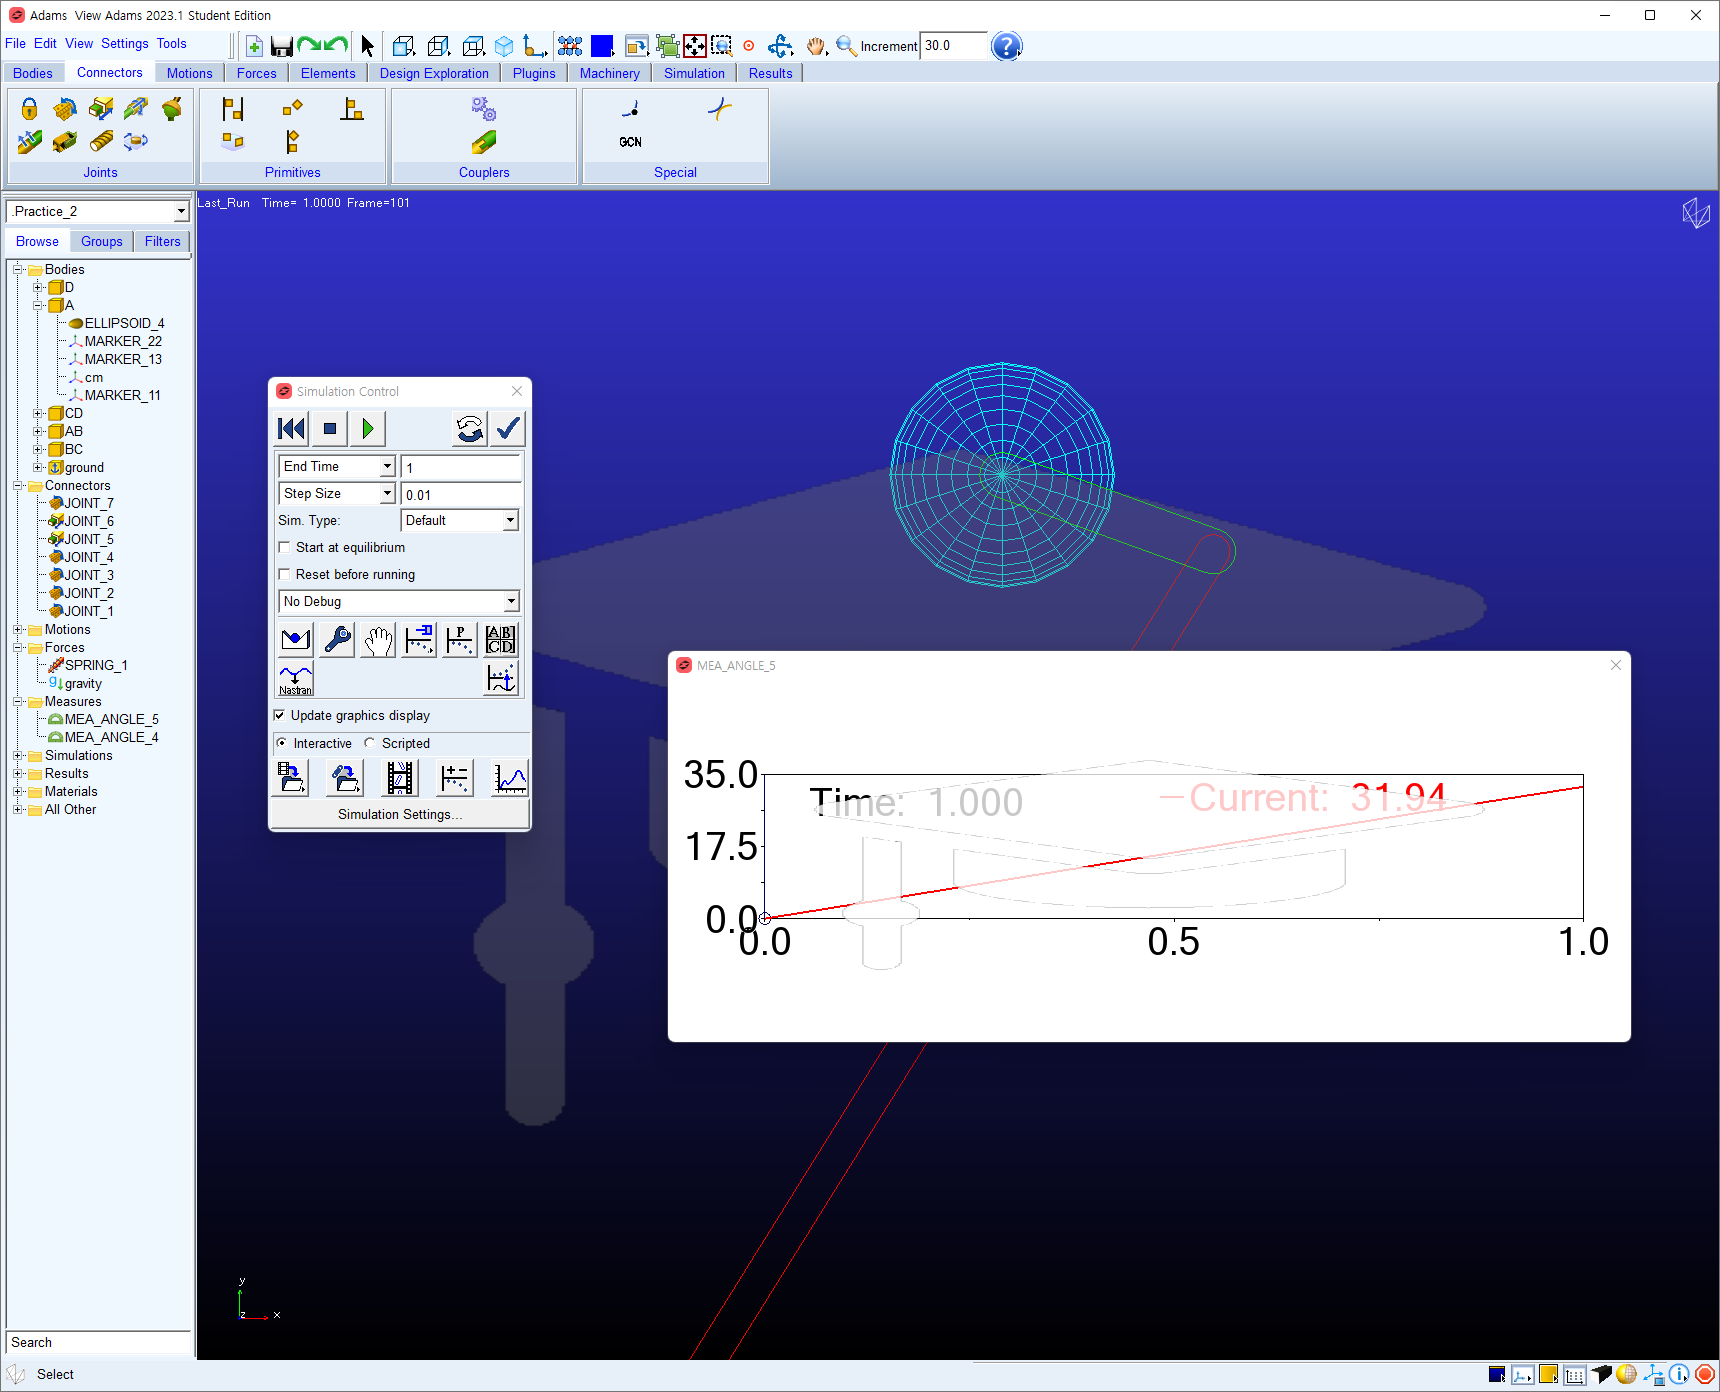Viewport: 1720px width, 1392px height.
Task: Click the blue background color swatch
Action: tap(602, 46)
